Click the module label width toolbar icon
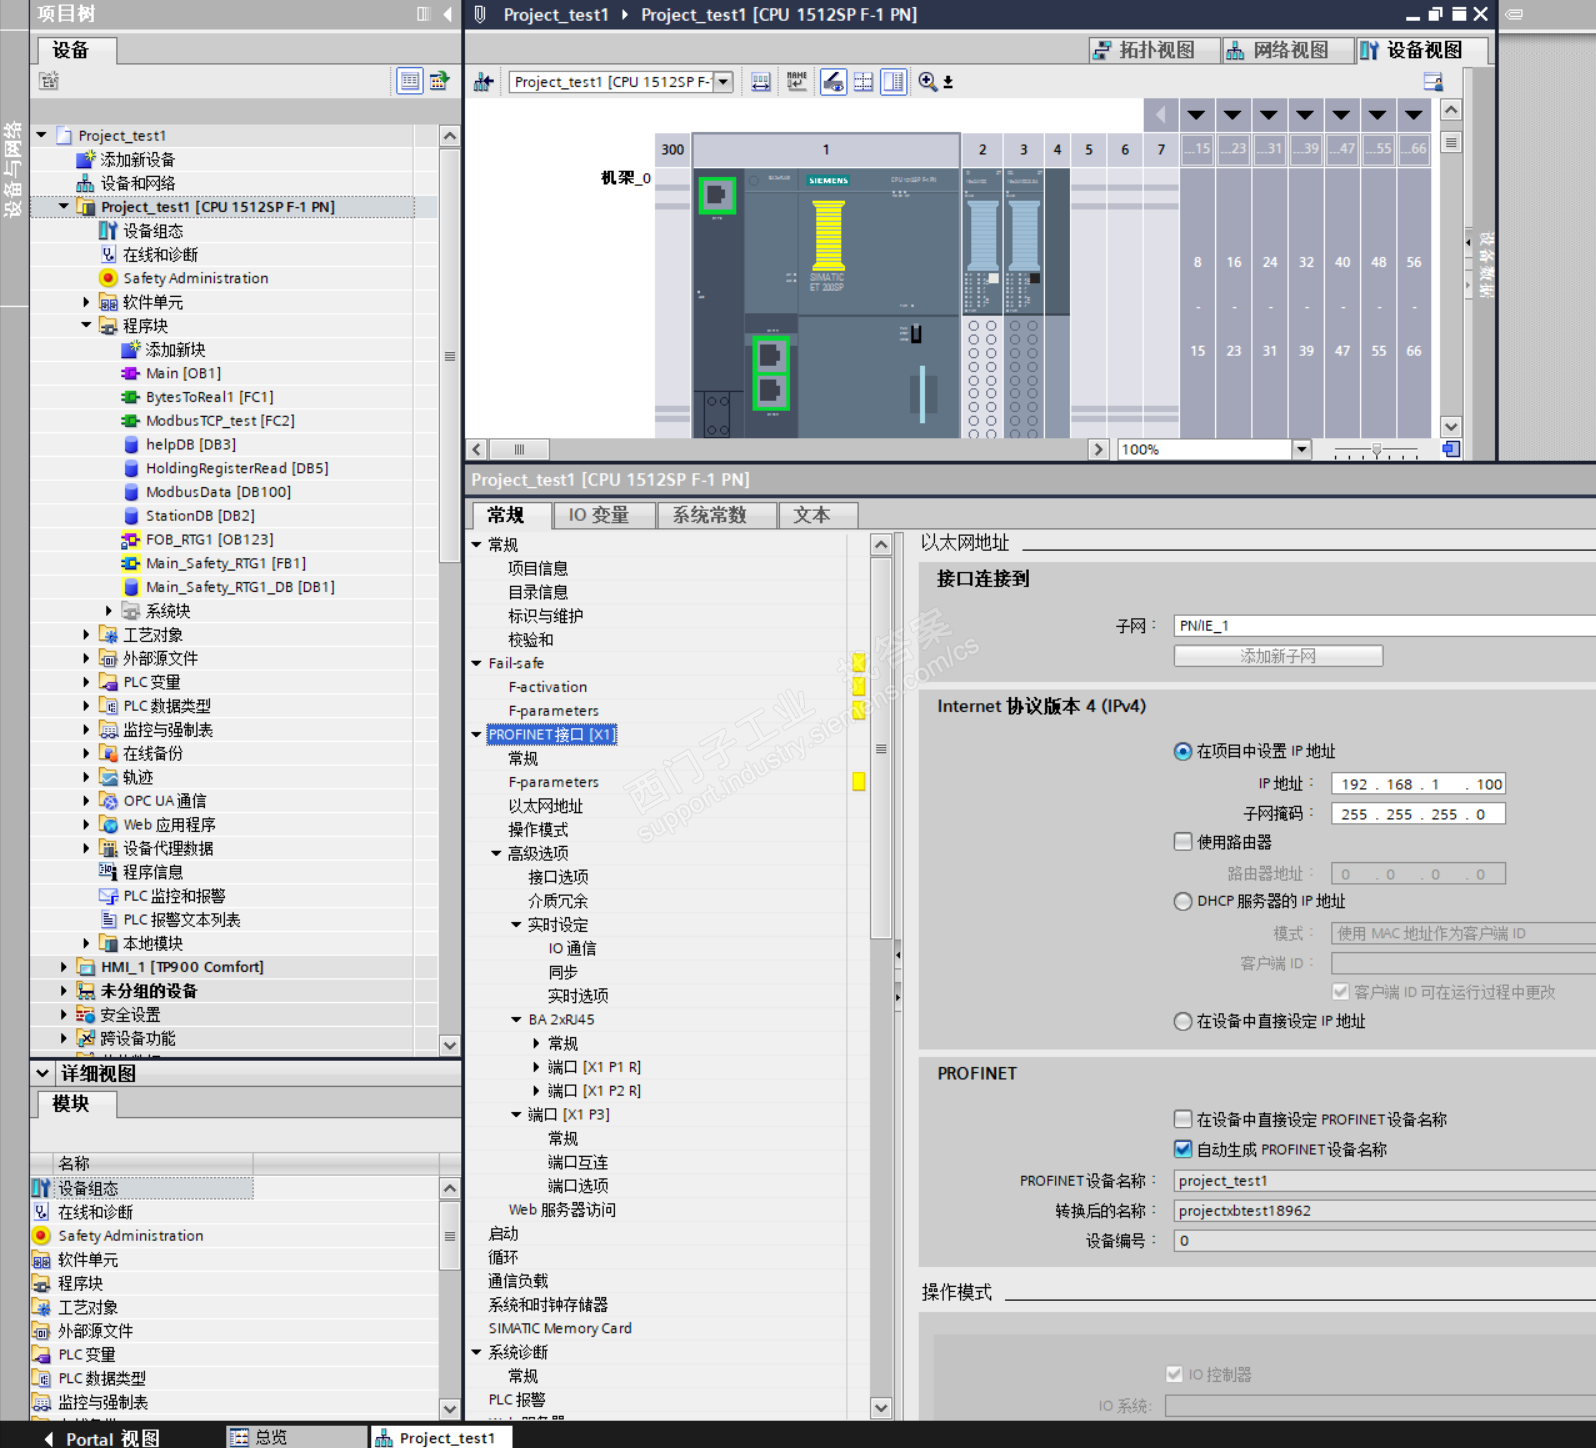1596x1448 pixels. (x=761, y=82)
